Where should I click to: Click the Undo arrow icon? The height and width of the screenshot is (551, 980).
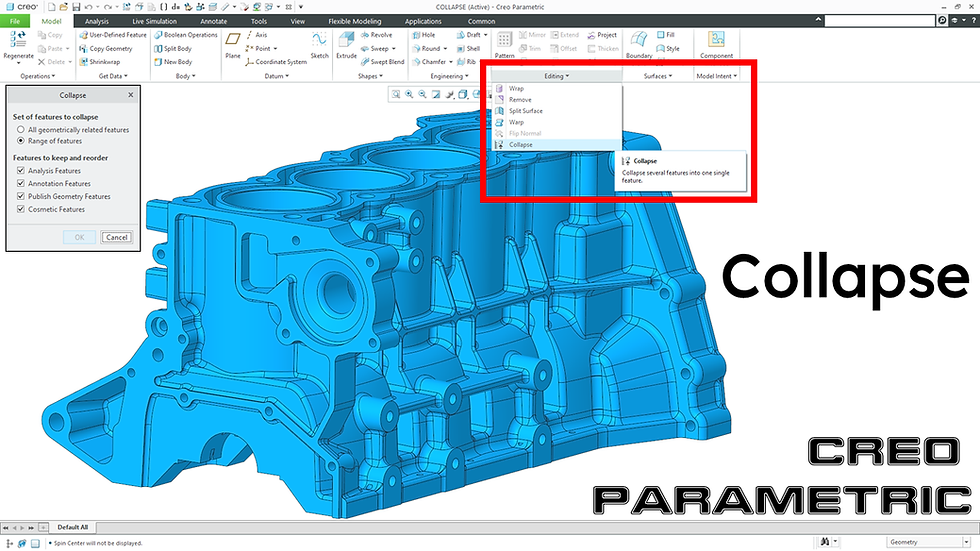[x=88, y=7]
